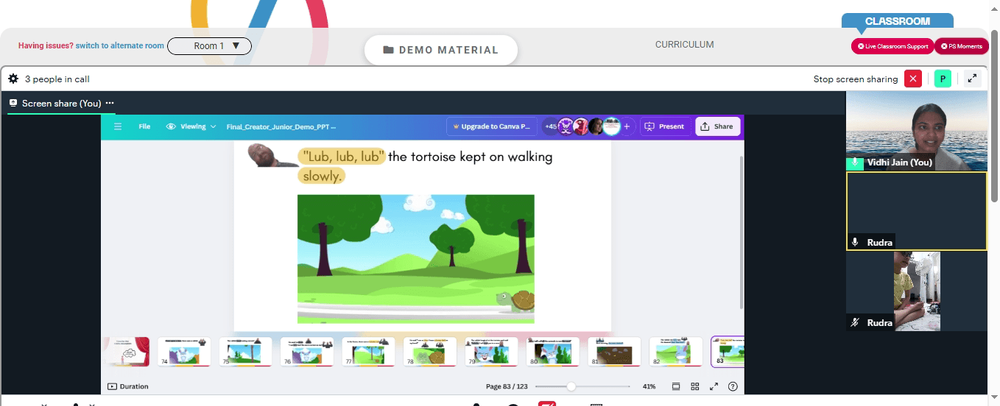Toggle Vidhi Jain microphone icon
This screenshot has width=1000, height=406.
coord(855,163)
